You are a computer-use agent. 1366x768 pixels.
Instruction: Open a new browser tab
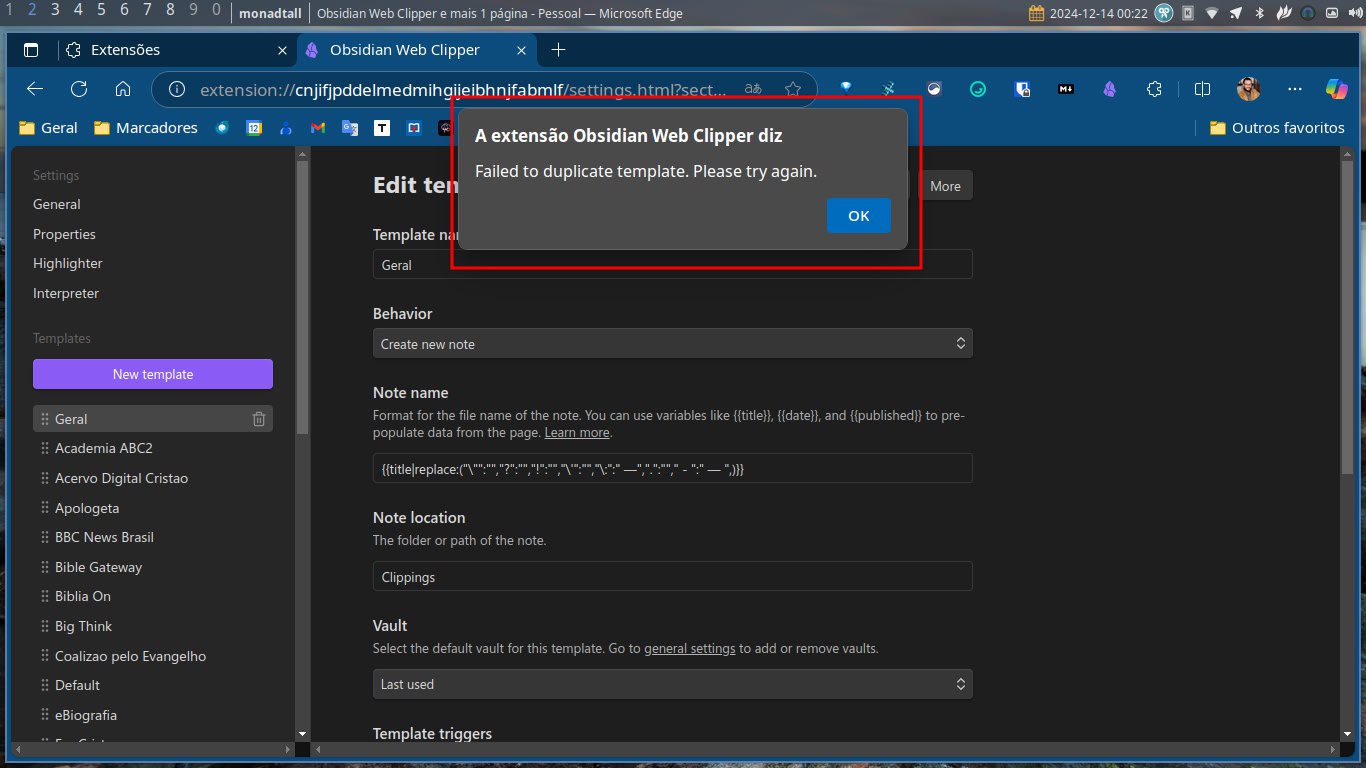[x=558, y=49]
